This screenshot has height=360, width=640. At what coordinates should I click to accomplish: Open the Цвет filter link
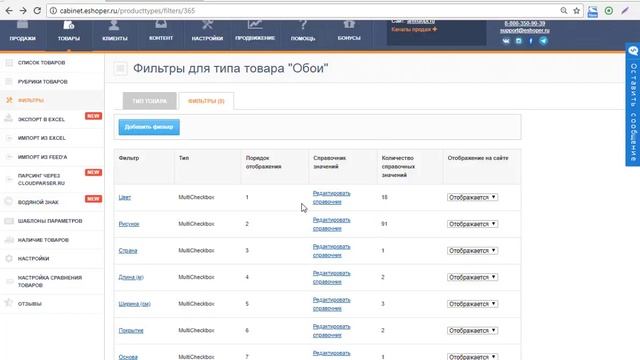pos(124,197)
